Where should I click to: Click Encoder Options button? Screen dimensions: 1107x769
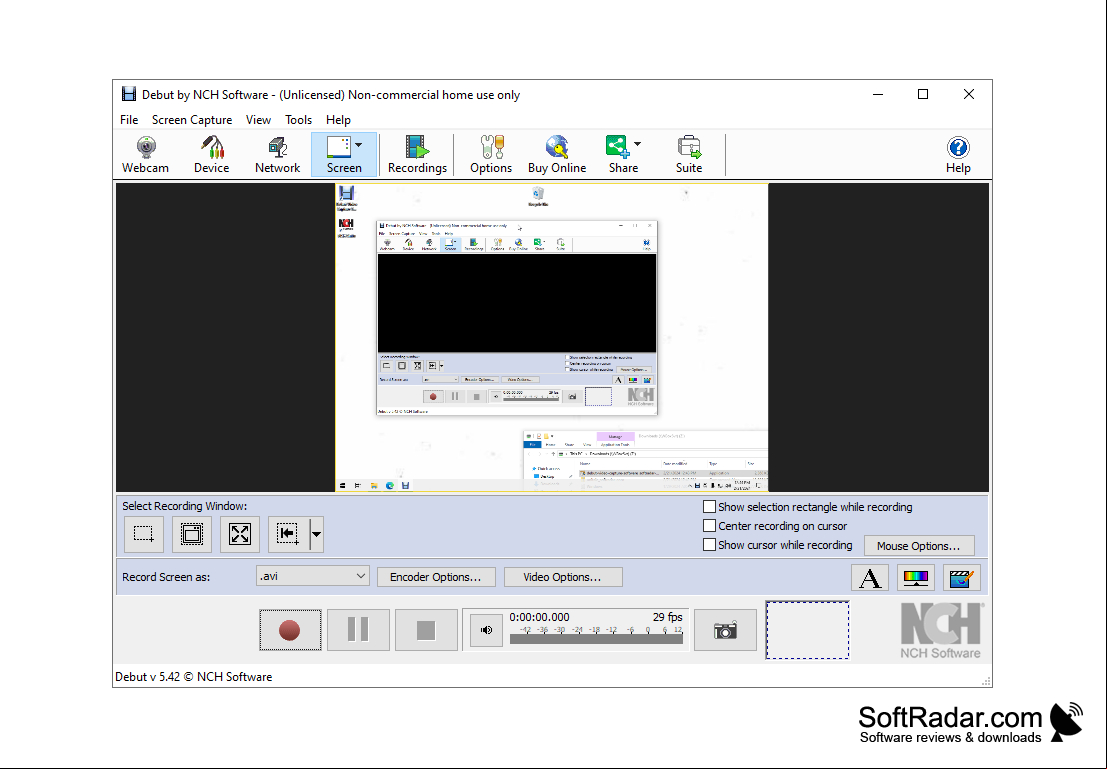point(436,577)
